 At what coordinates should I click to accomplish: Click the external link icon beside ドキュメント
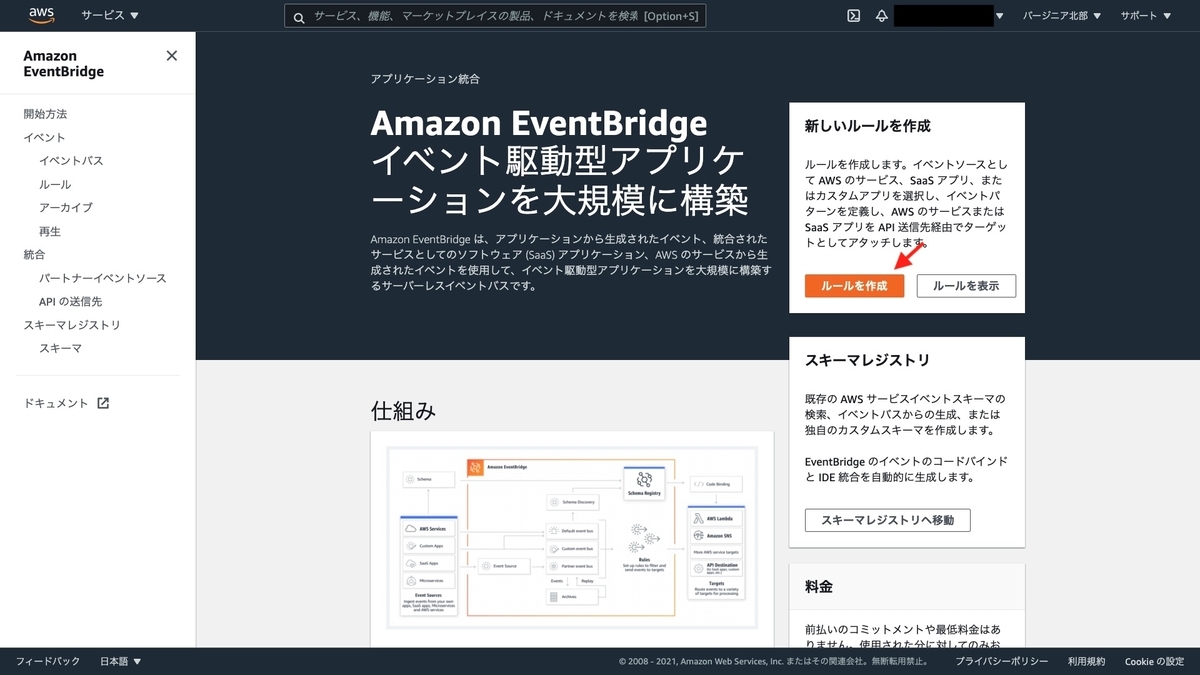(x=103, y=403)
